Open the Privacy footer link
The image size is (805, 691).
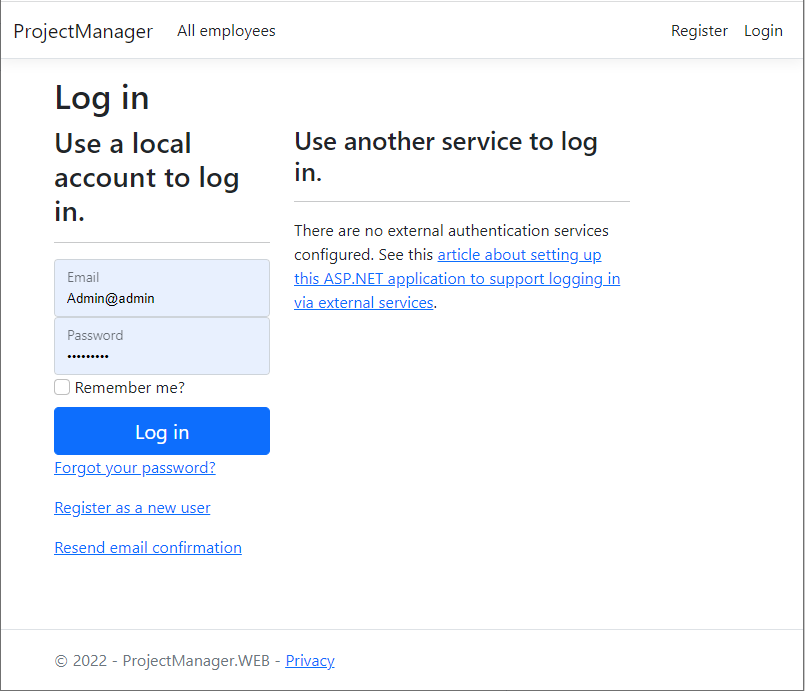pyautogui.click(x=310, y=661)
